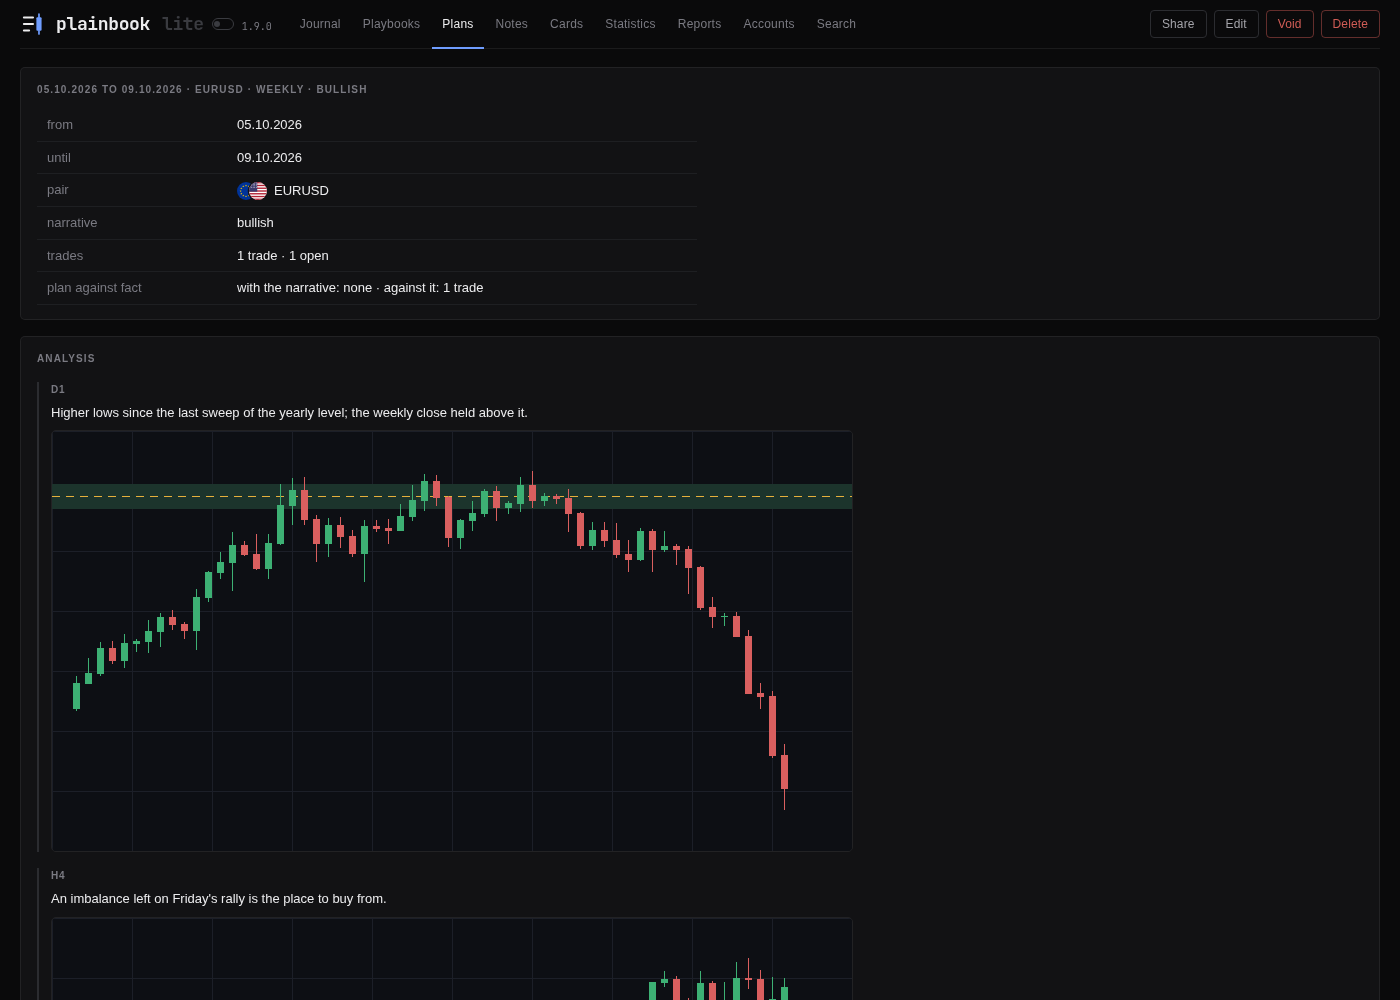Click the narrative value bullish
This screenshot has height=1000, width=1400.
click(x=255, y=223)
